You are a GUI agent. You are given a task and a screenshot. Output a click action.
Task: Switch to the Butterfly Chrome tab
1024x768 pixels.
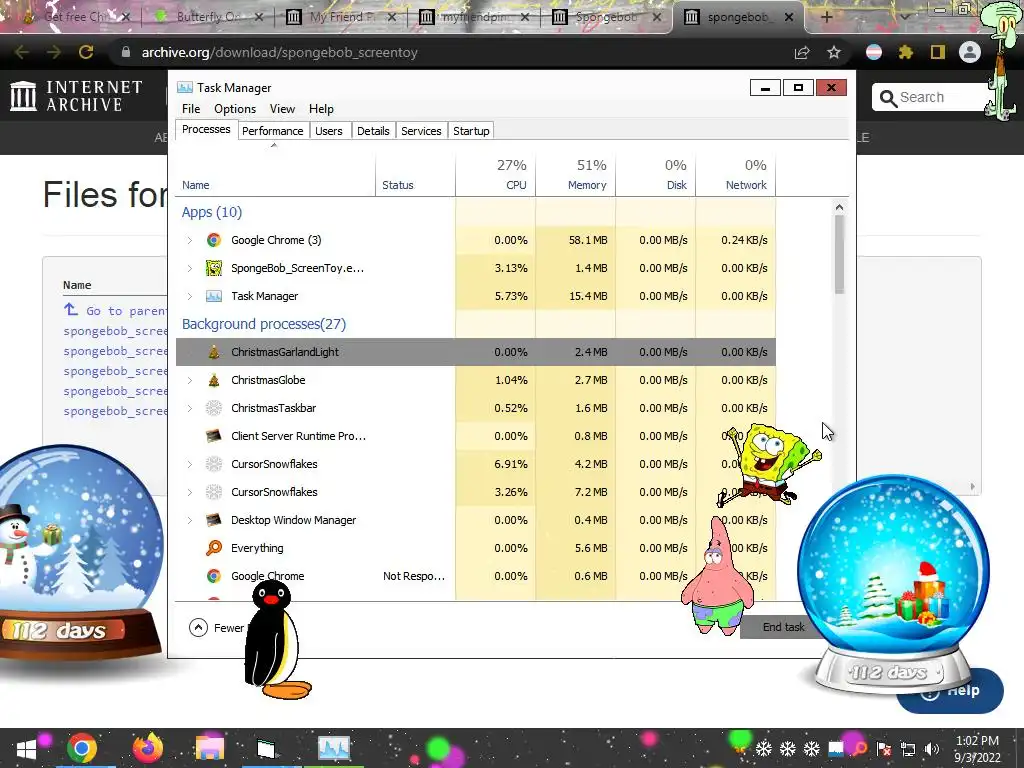pos(208,17)
